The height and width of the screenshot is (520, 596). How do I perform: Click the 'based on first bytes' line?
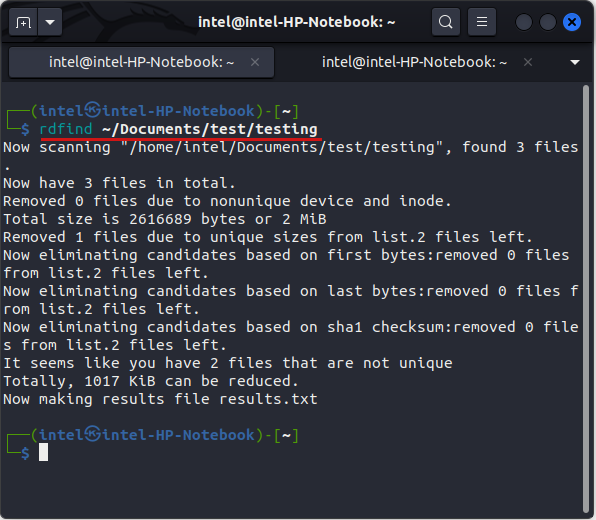[x=286, y=264]
